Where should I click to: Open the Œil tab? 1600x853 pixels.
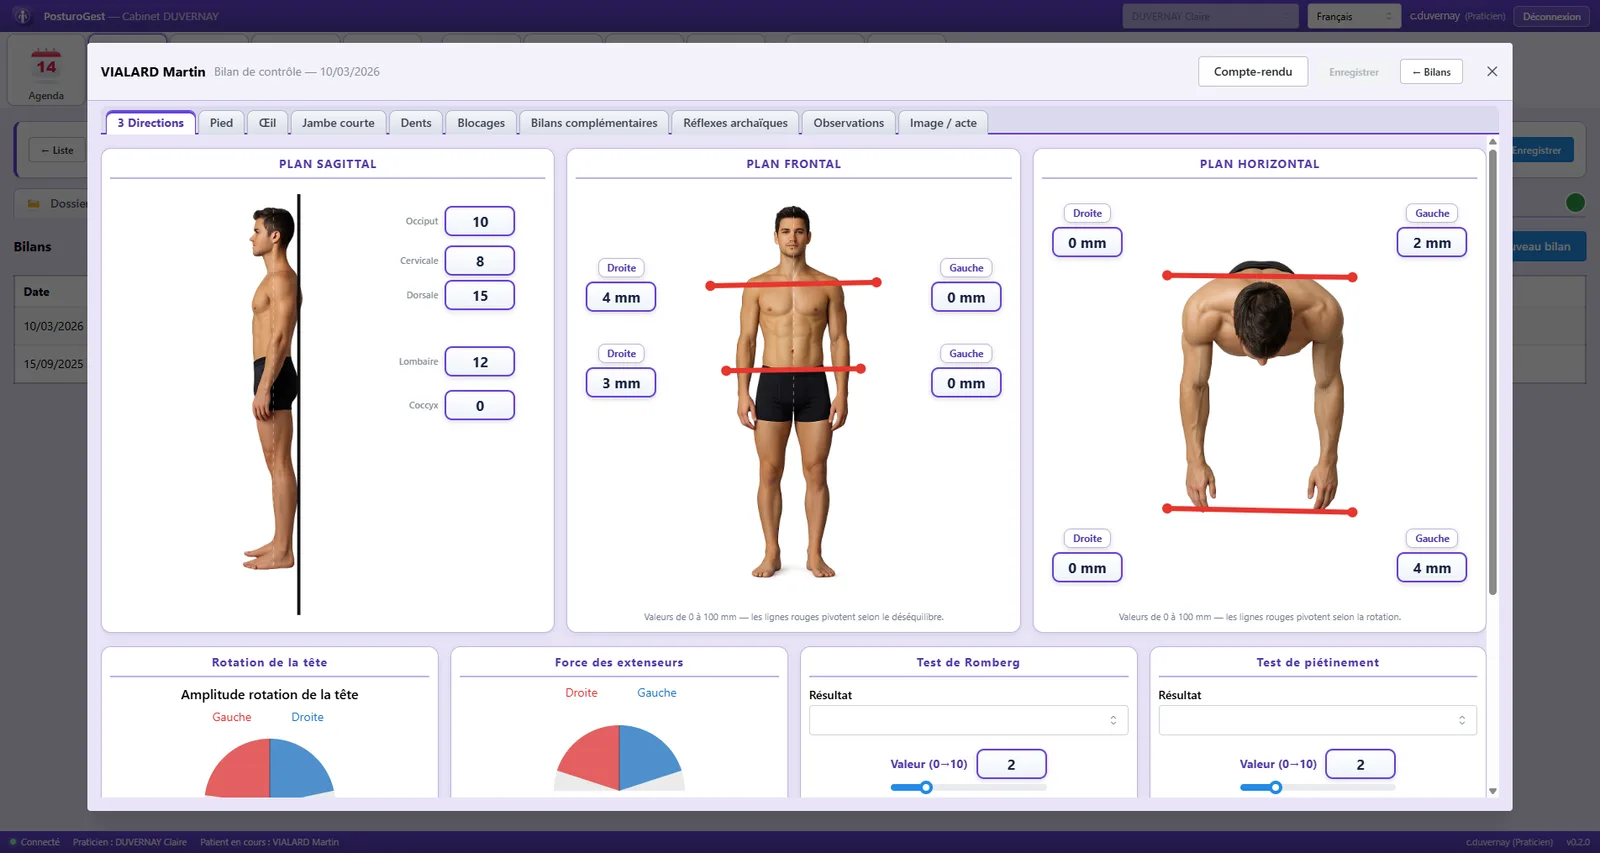coord(267,123)
